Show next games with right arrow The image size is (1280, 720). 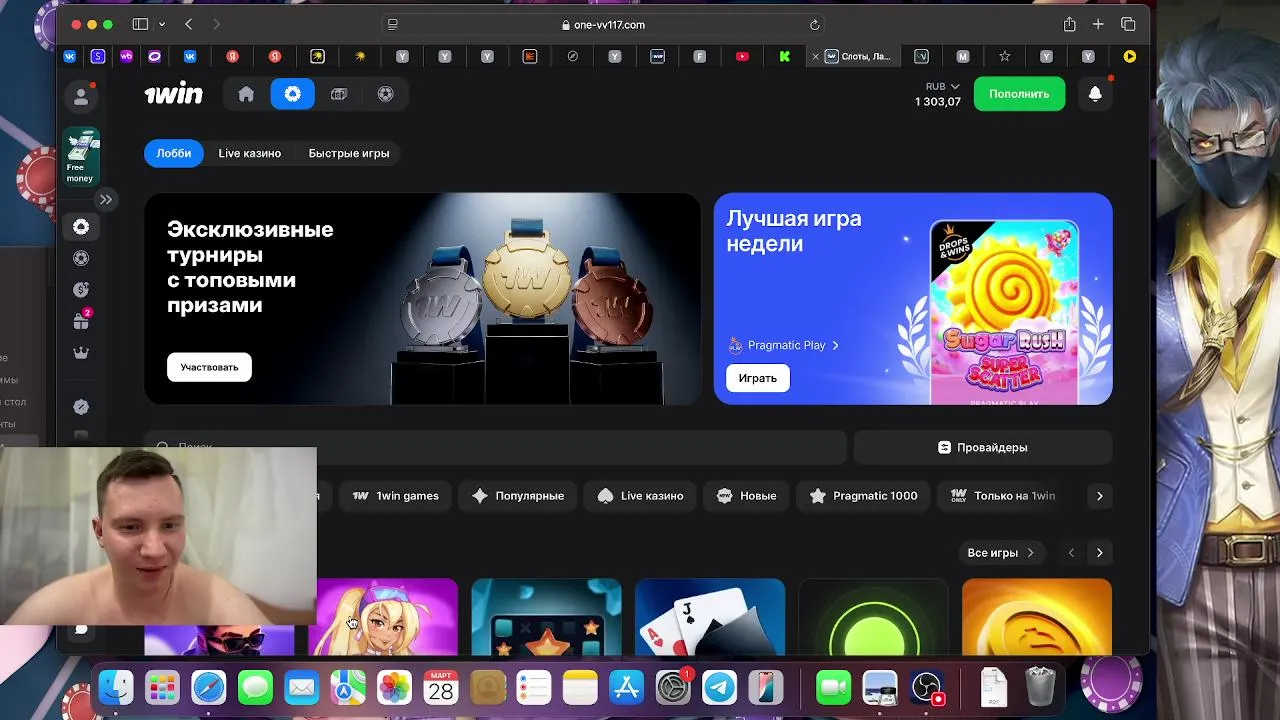click(1100, 553)
